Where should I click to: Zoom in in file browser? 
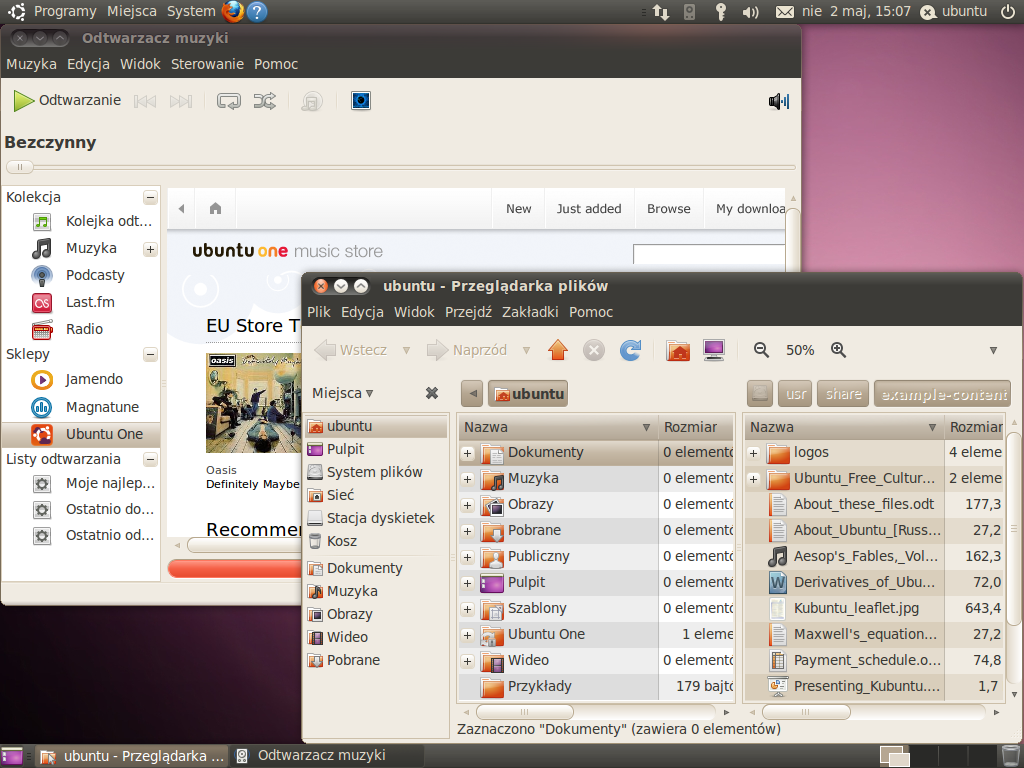(839, 350)
